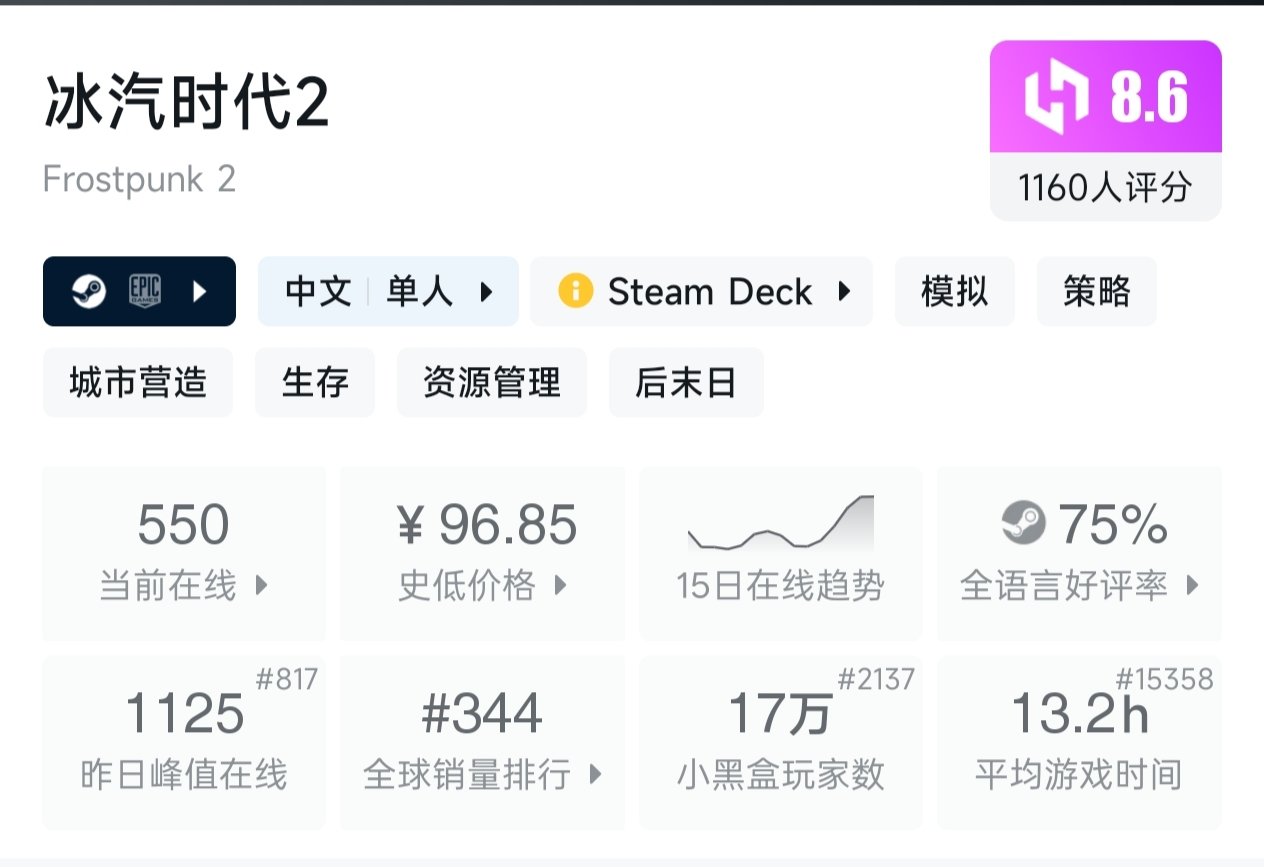Expand Steam Deck compatibility arrow
Viewport: 1264px width, 867px height.
pos(845,292)
